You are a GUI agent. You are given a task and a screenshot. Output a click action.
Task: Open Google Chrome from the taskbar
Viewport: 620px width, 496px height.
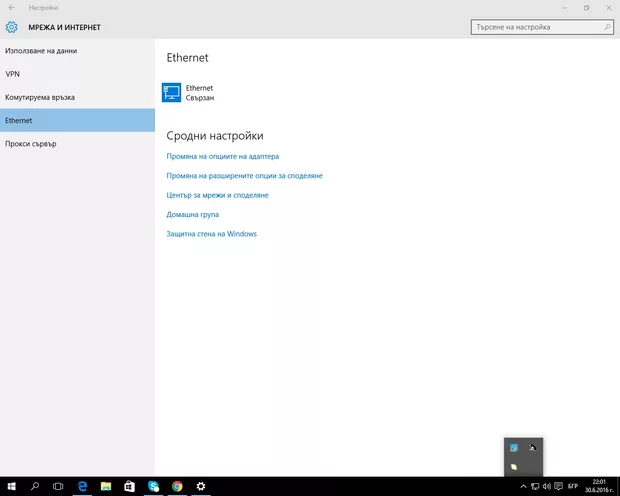click(x=176, y=486)
